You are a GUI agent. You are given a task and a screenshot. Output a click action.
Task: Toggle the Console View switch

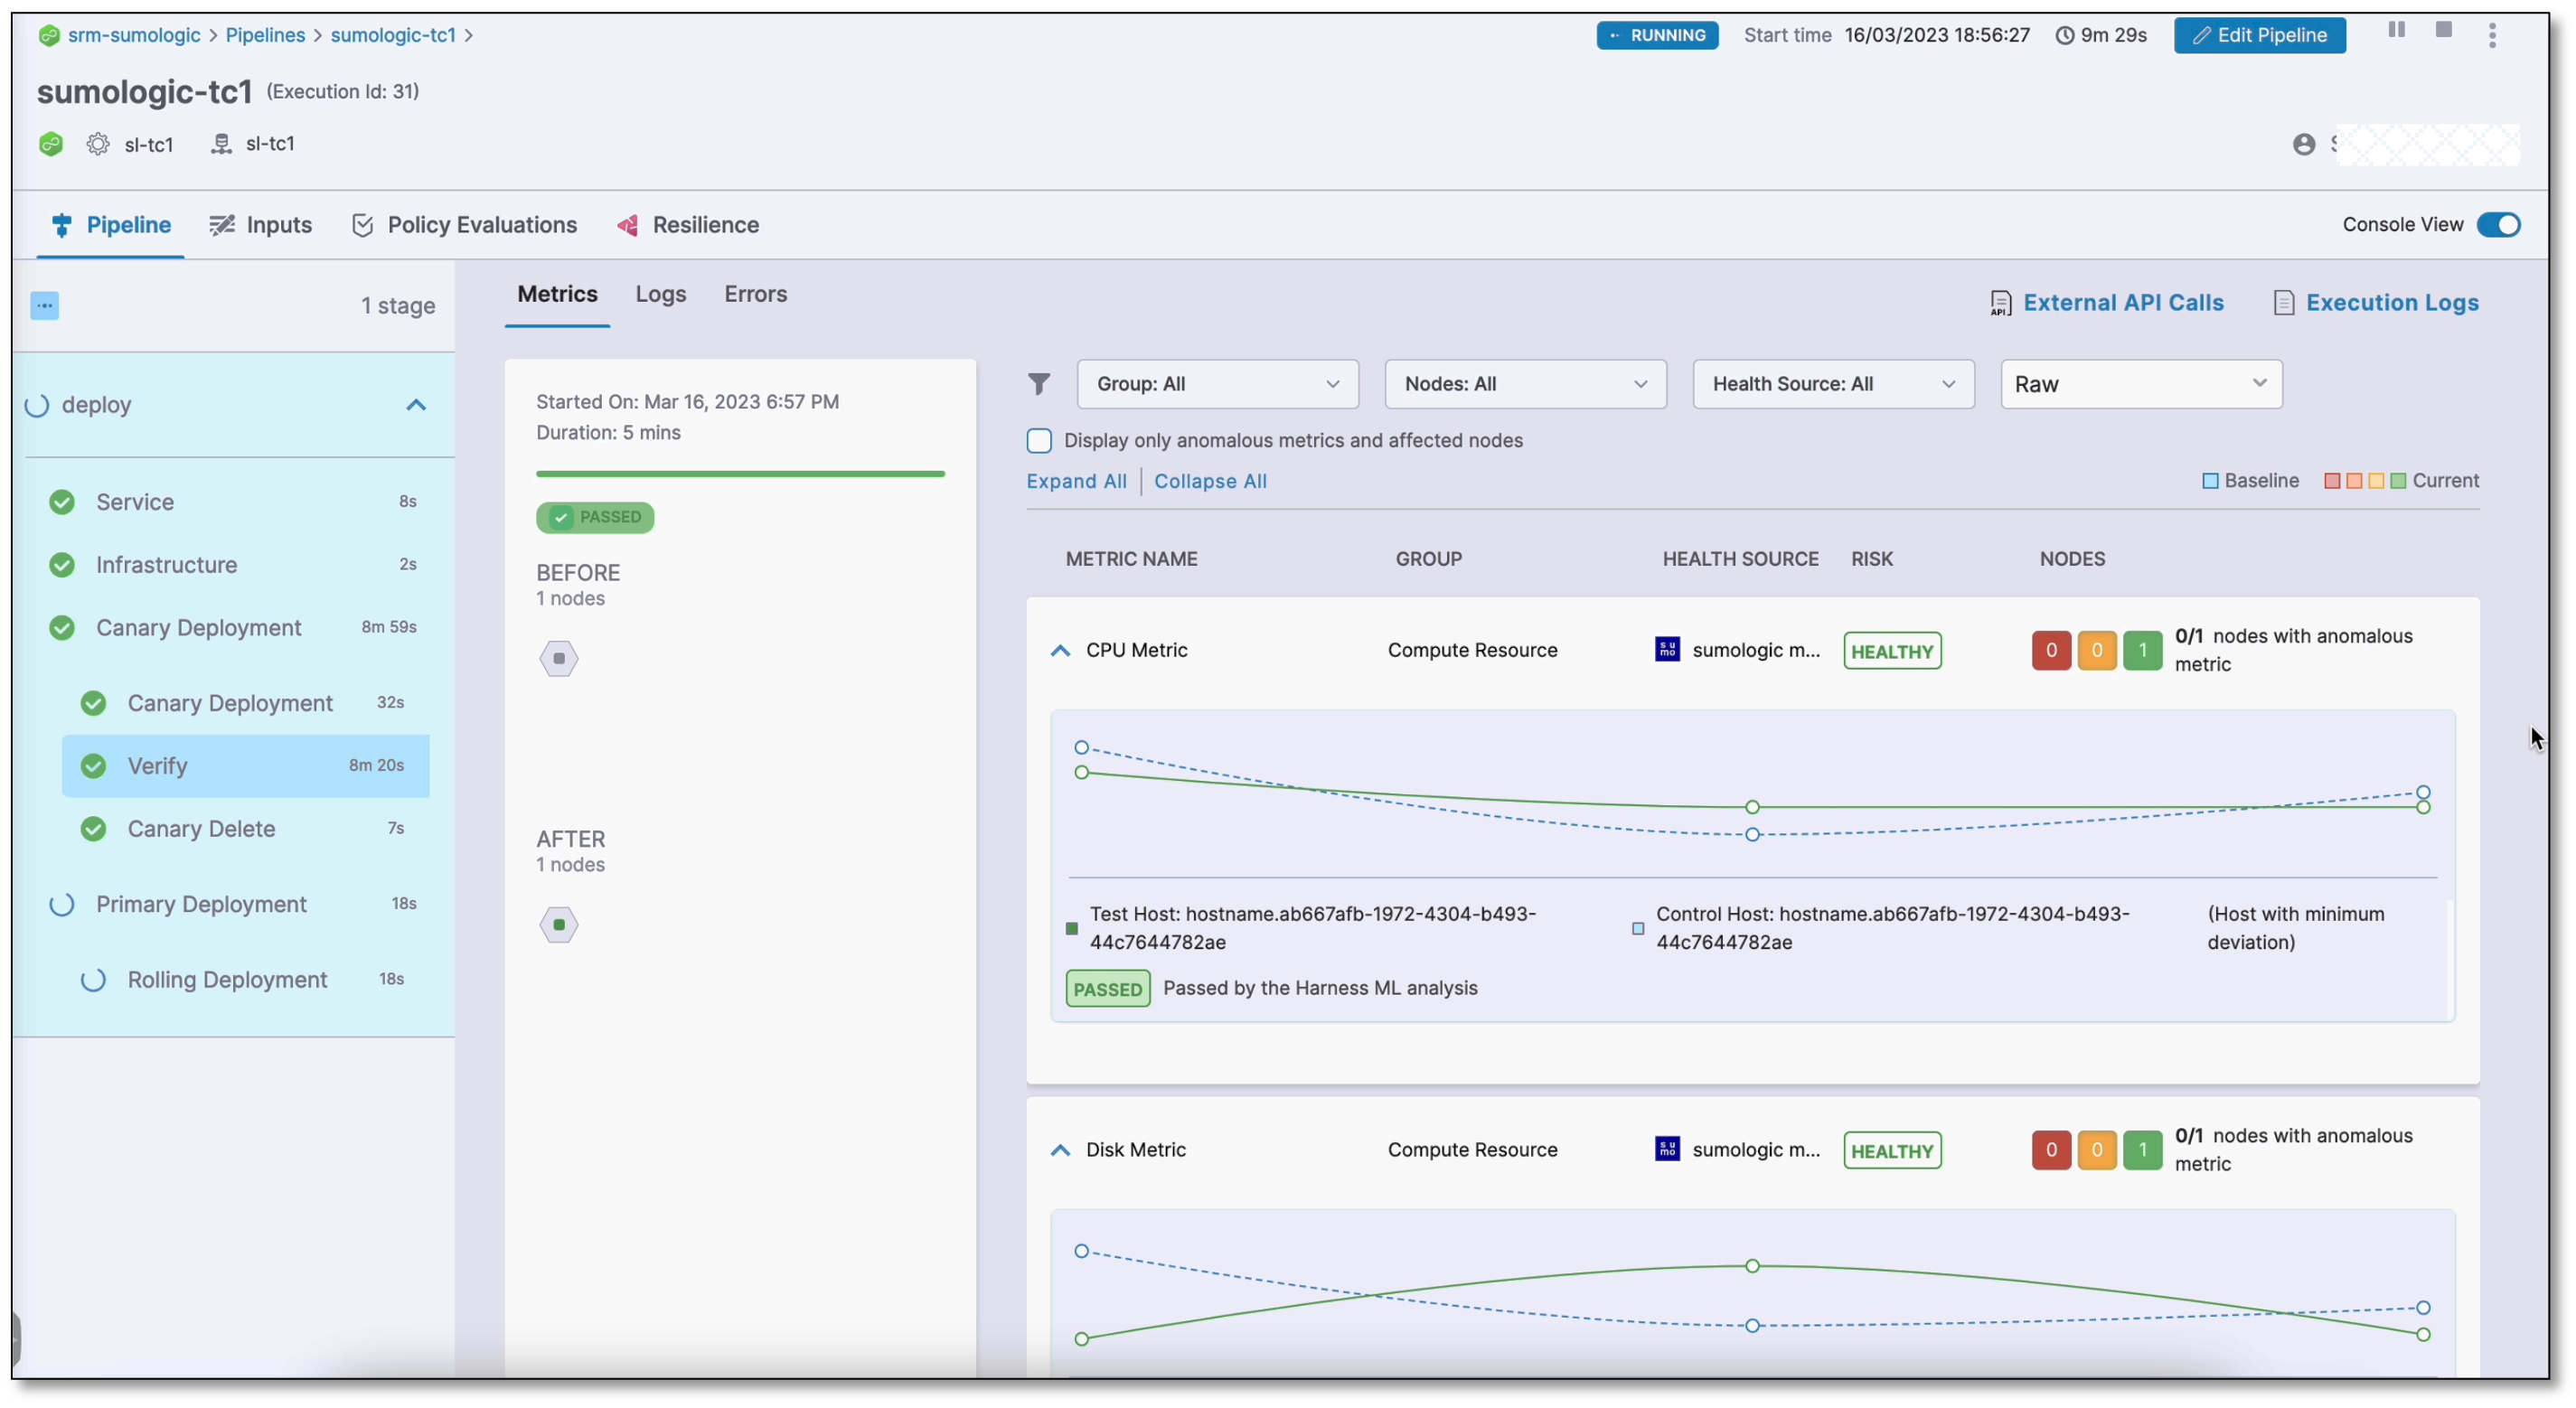(x=2502, y=224)
